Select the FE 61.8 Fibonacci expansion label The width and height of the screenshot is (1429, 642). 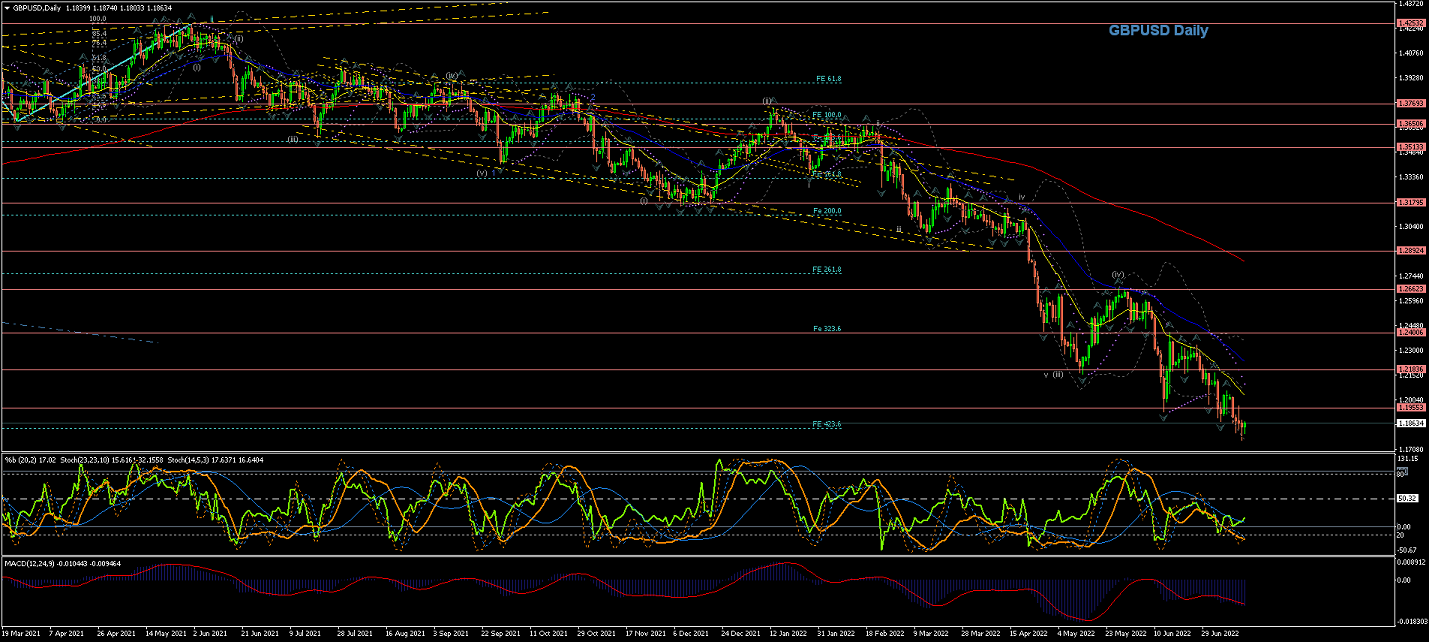[828, 78]
